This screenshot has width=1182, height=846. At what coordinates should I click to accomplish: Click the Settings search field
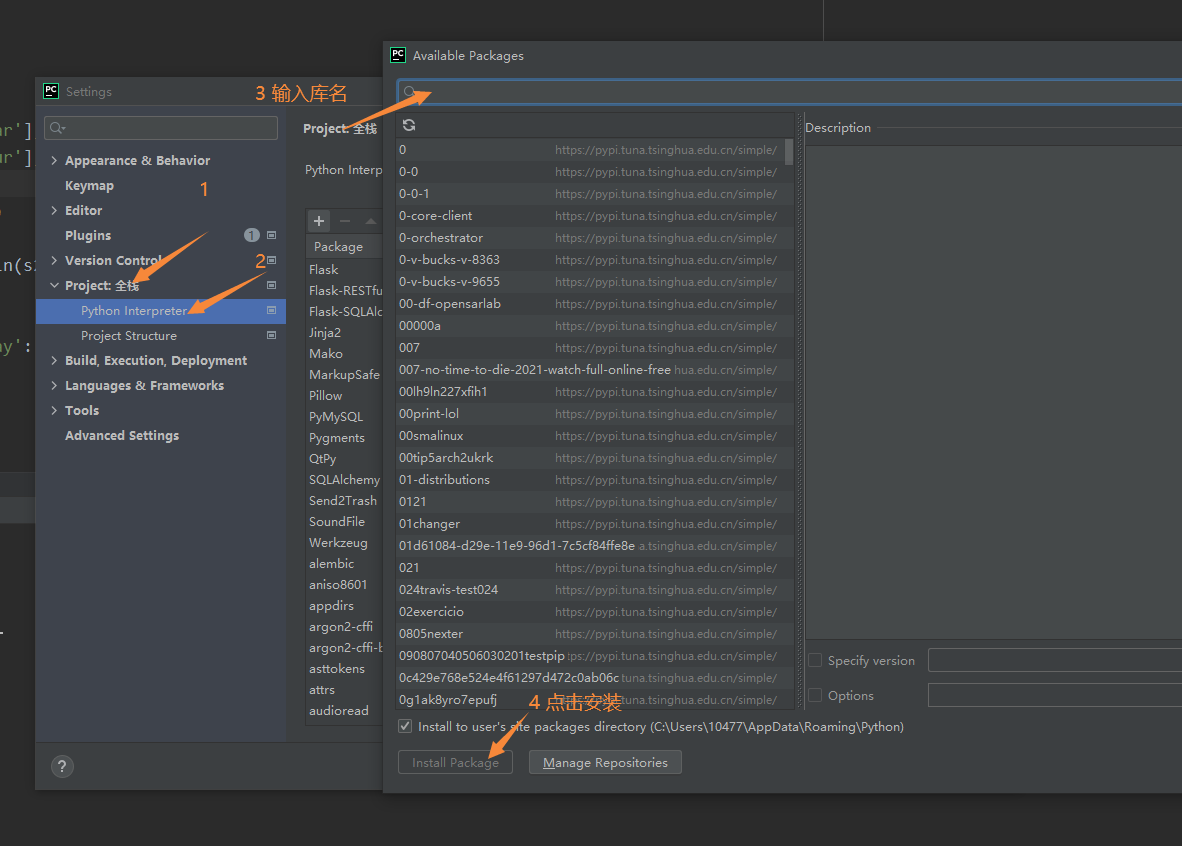click(161, 128)
